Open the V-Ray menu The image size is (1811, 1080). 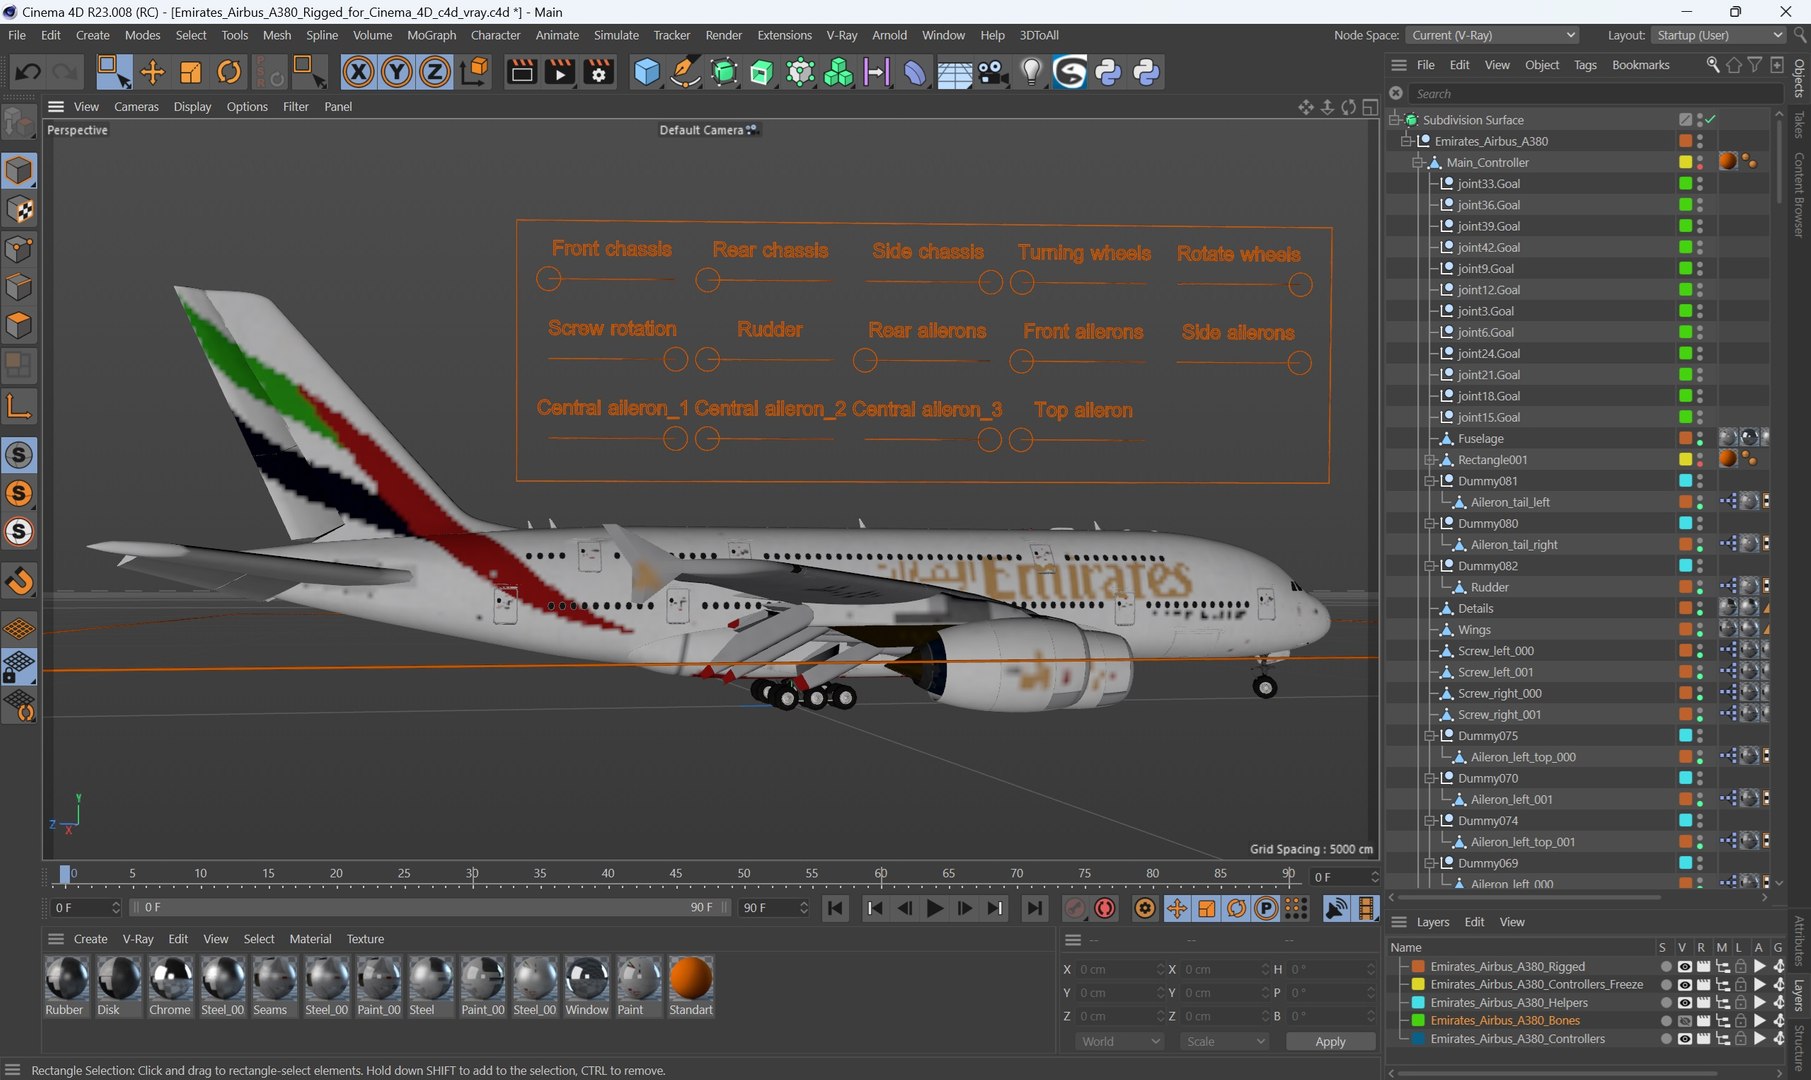842,35
